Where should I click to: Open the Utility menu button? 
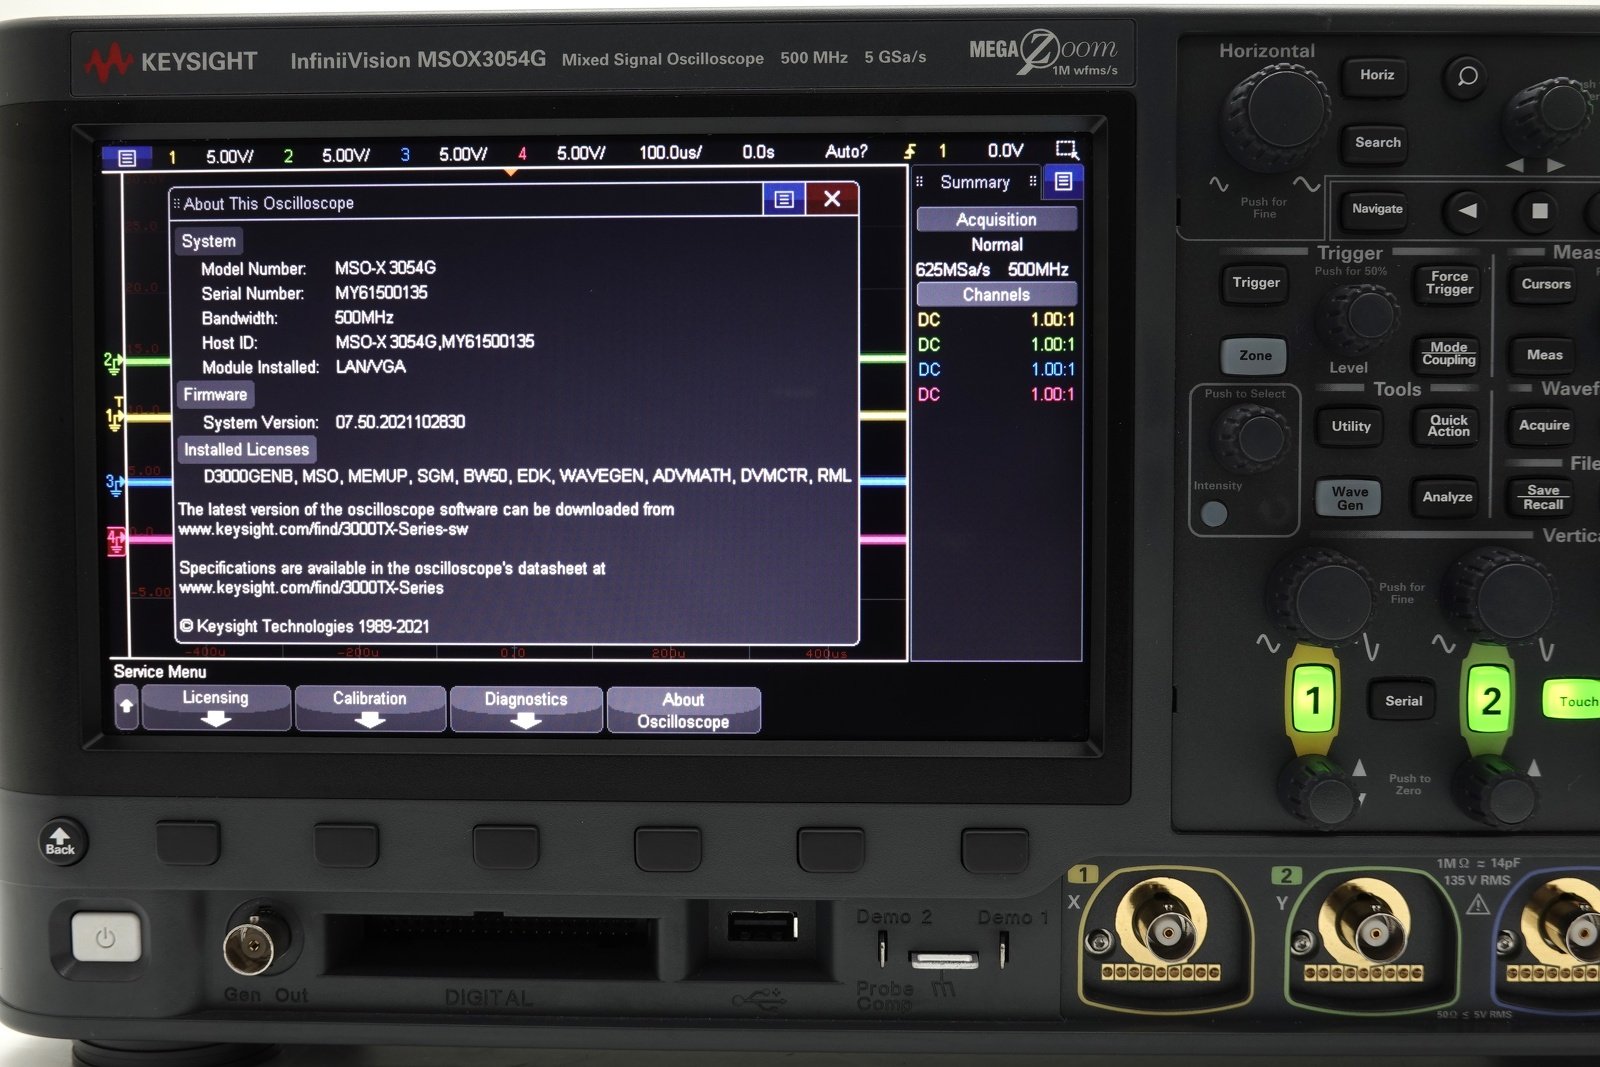pos(1351,426)
